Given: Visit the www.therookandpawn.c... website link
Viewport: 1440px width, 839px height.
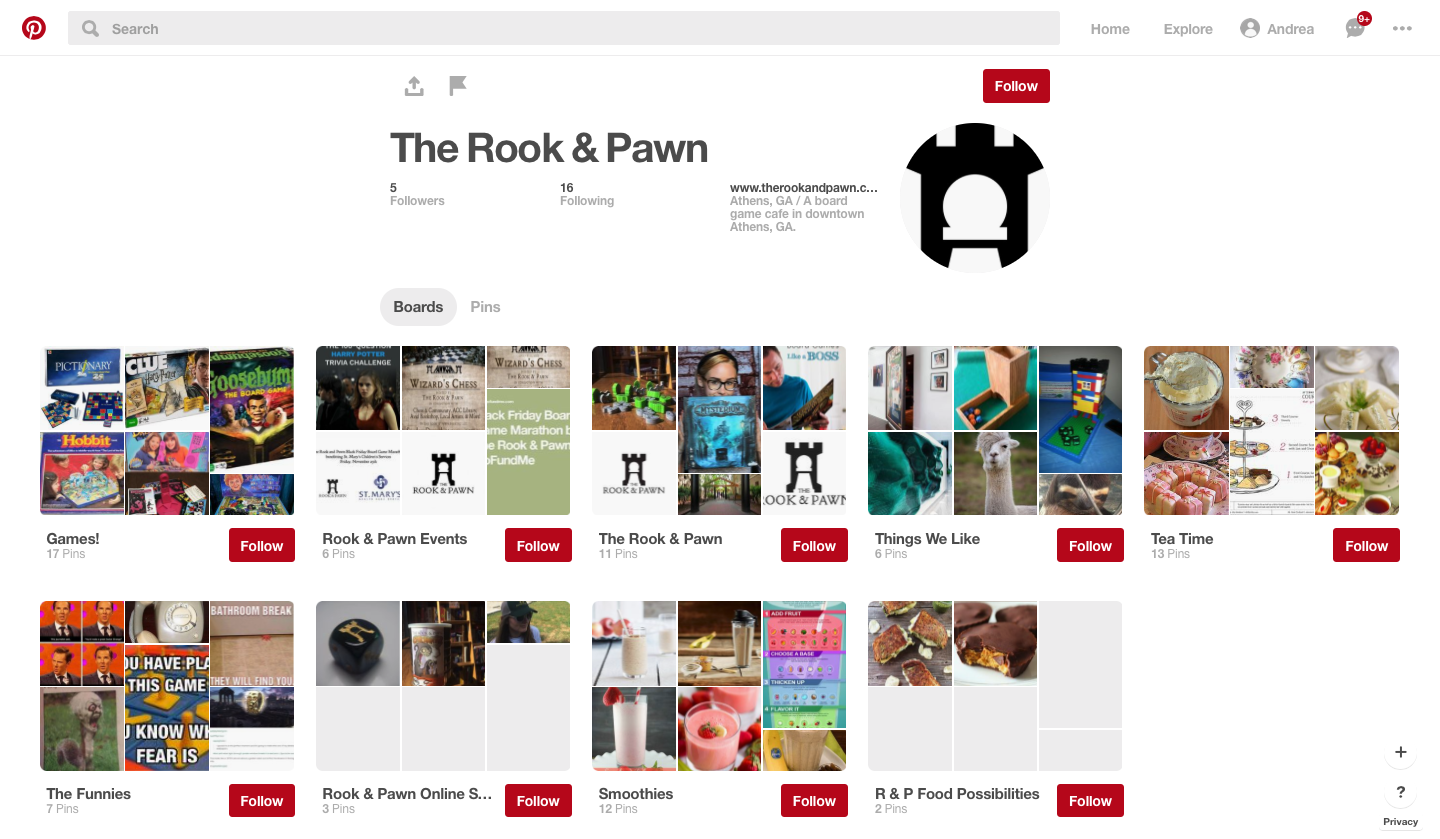Looking at the screenshot, I should pyautogui.click(x=804, y=187).
